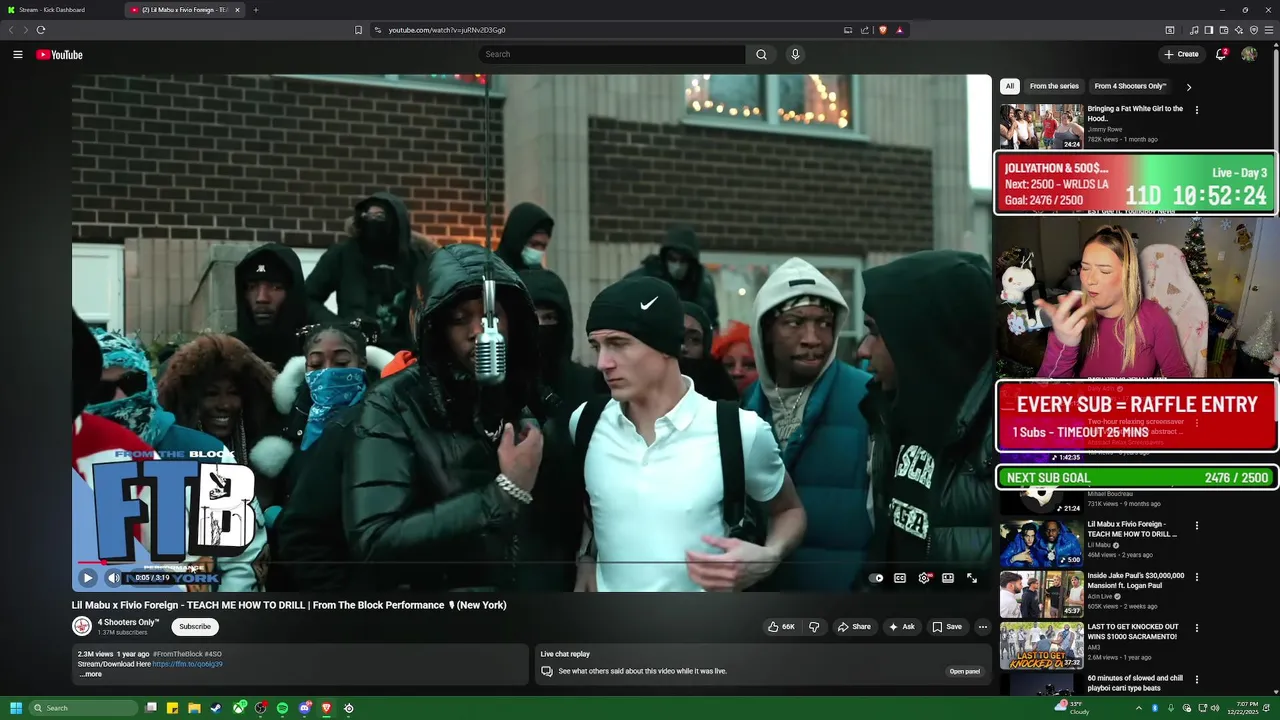Screen dimensions: 1280x720
Task: Toggle browser sidebar panel
Action: (1208, 30)
